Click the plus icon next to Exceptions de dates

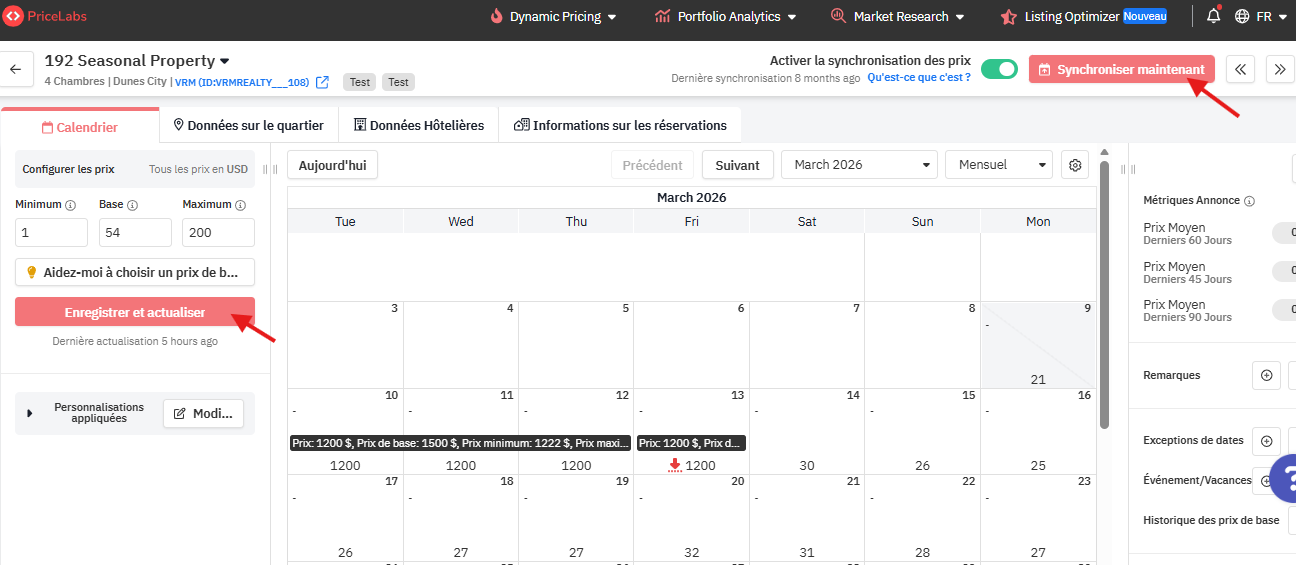click(1266, 441)
